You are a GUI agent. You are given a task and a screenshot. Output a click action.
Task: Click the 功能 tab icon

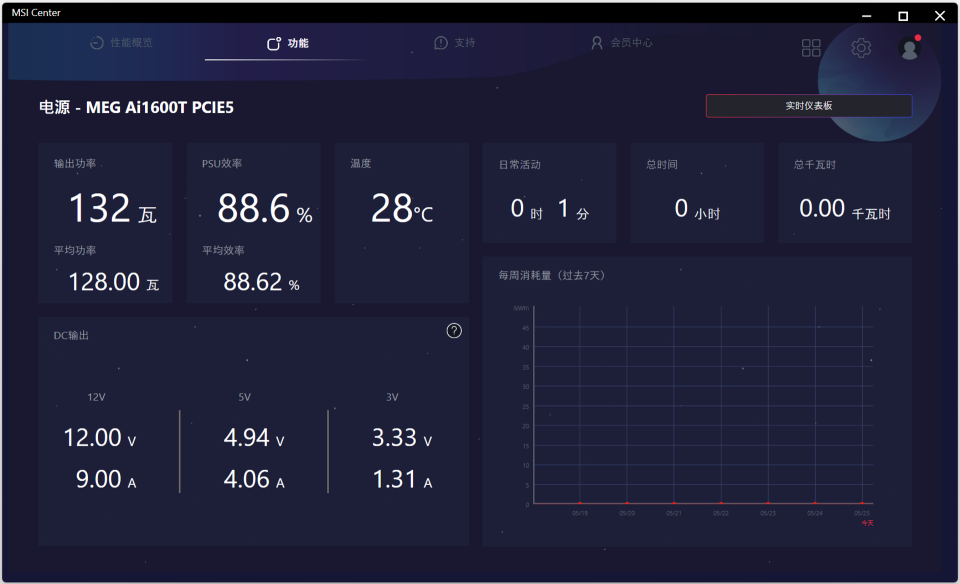274,43
